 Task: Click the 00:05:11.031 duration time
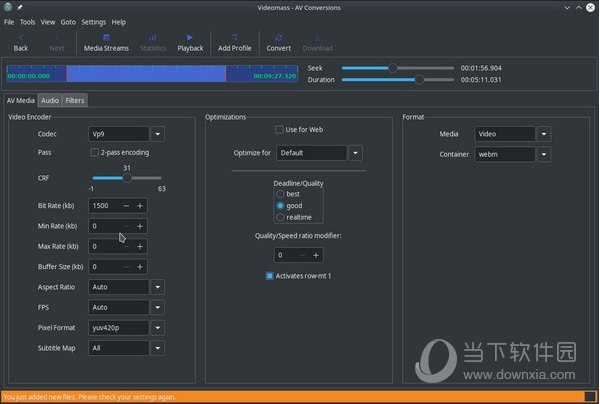pos(481,80)
